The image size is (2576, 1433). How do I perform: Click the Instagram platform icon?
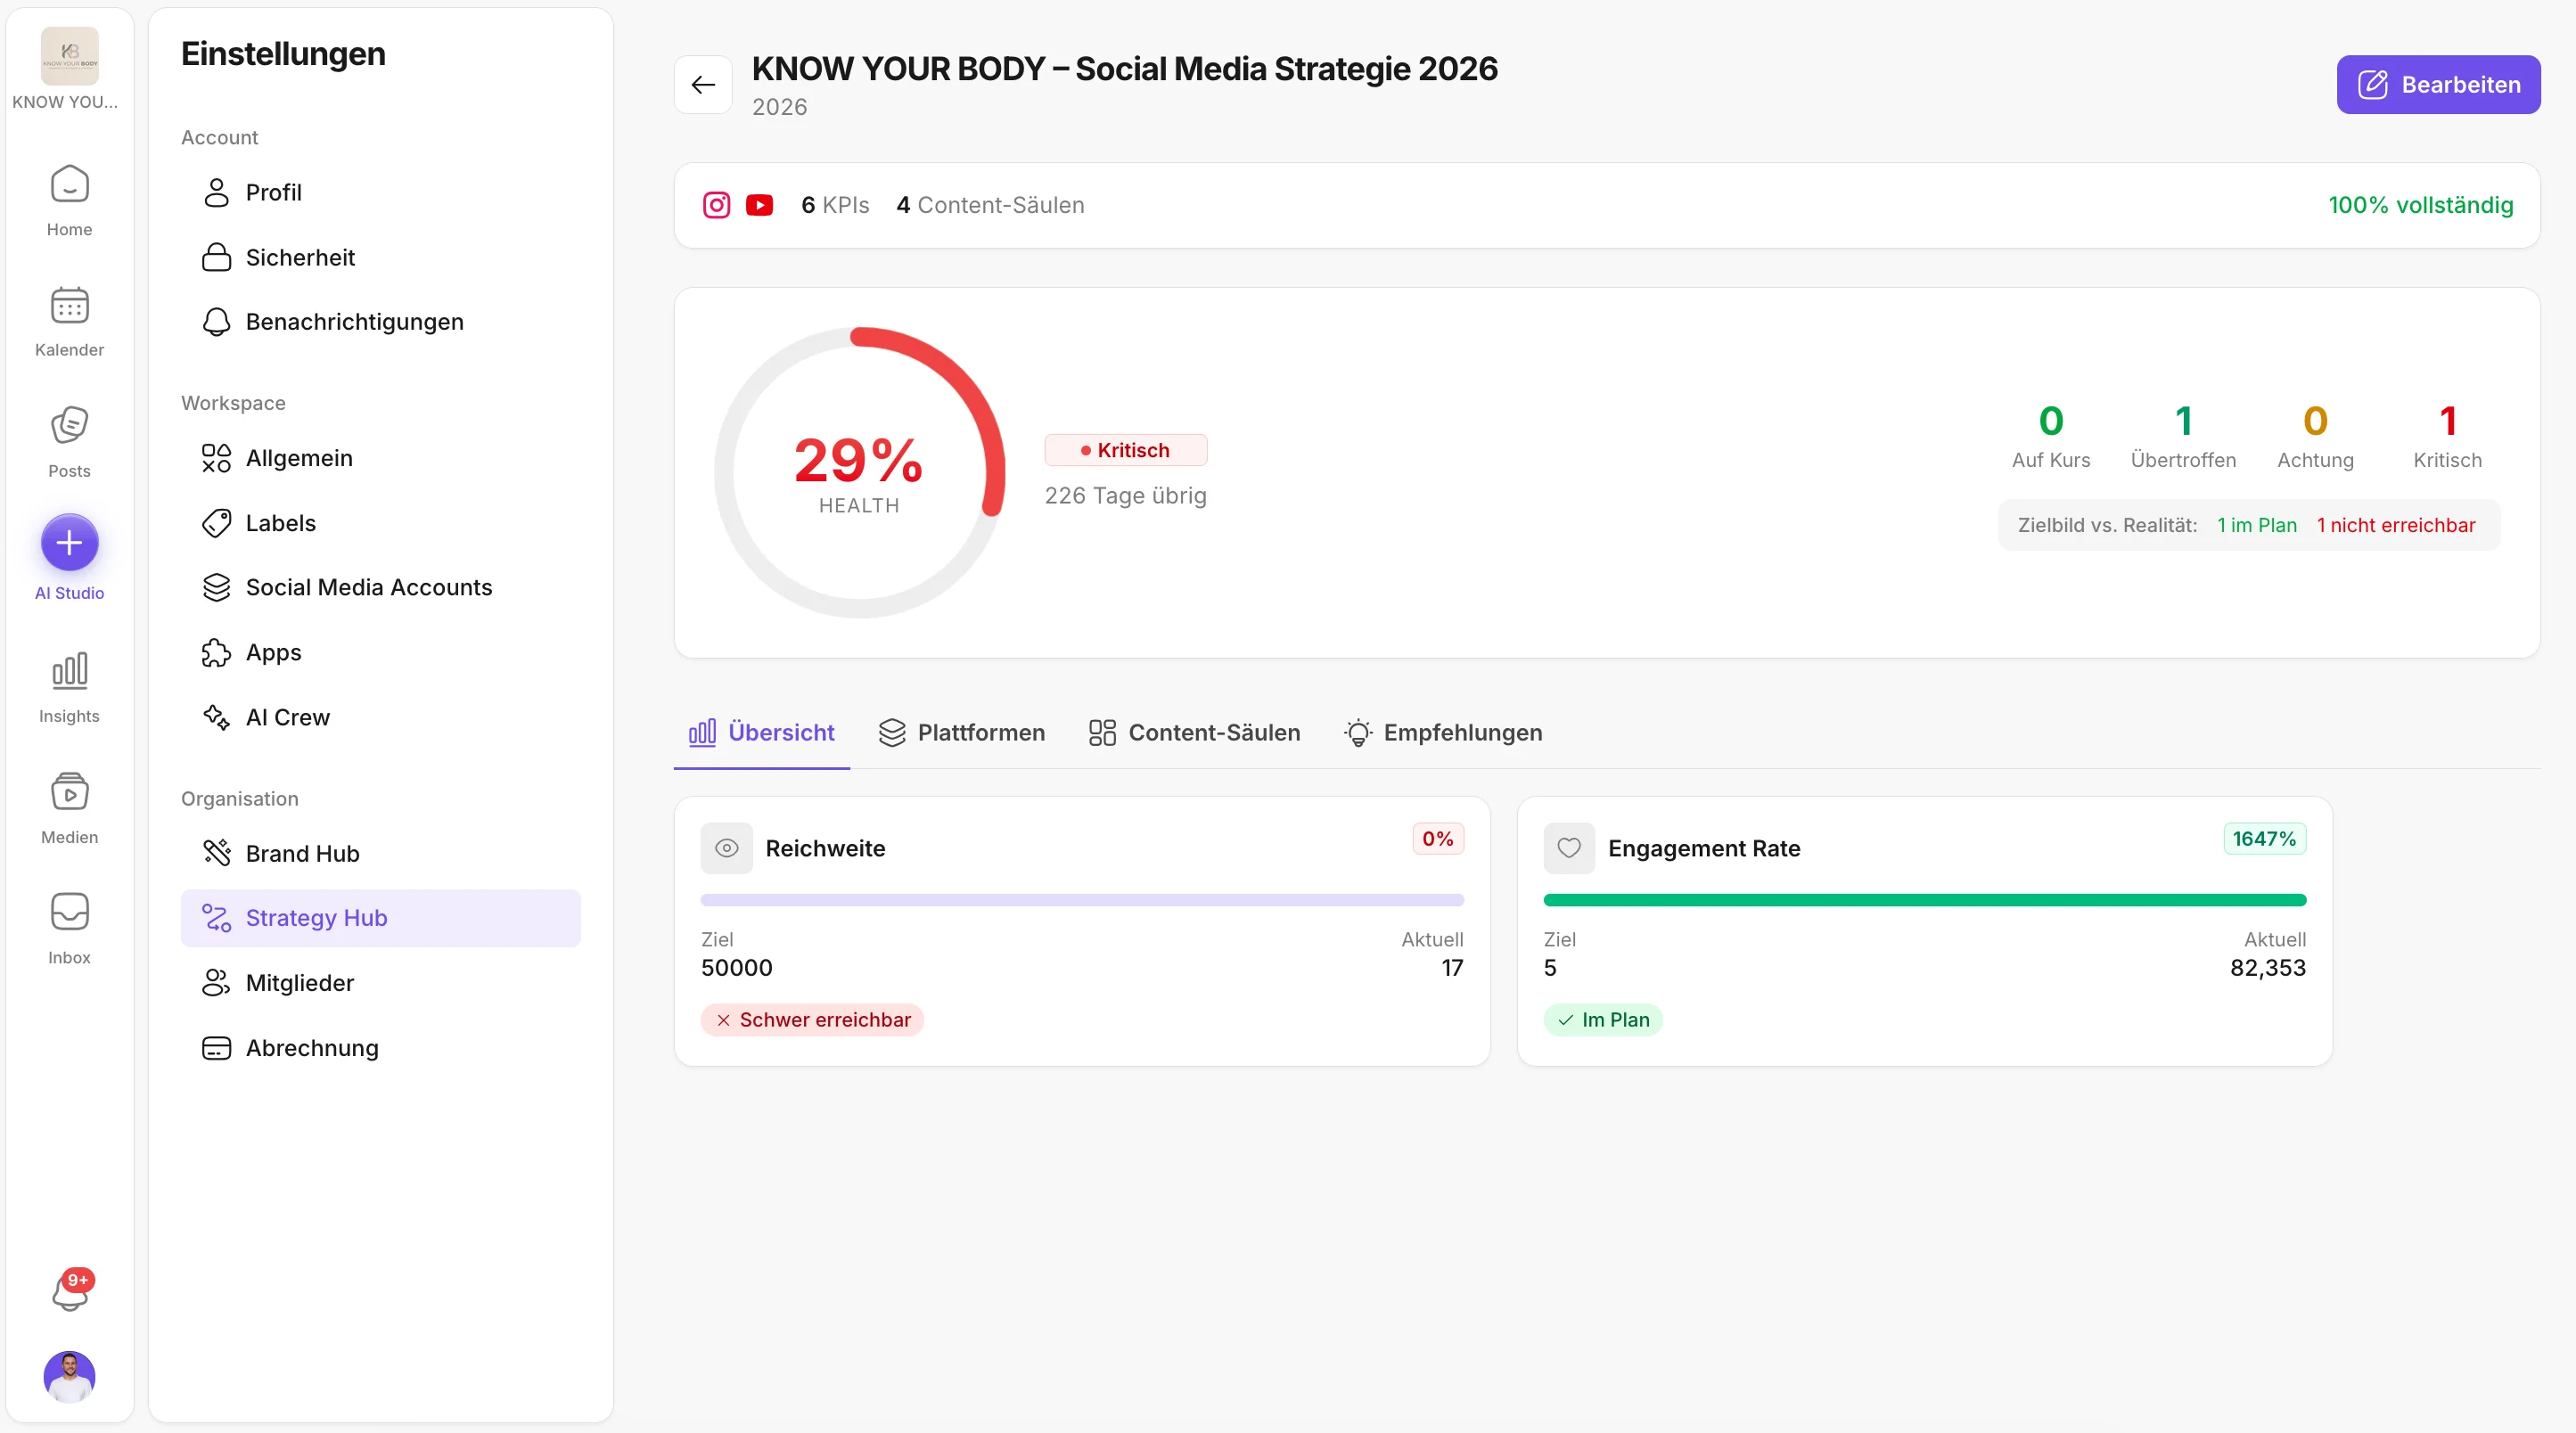(716, 205)
